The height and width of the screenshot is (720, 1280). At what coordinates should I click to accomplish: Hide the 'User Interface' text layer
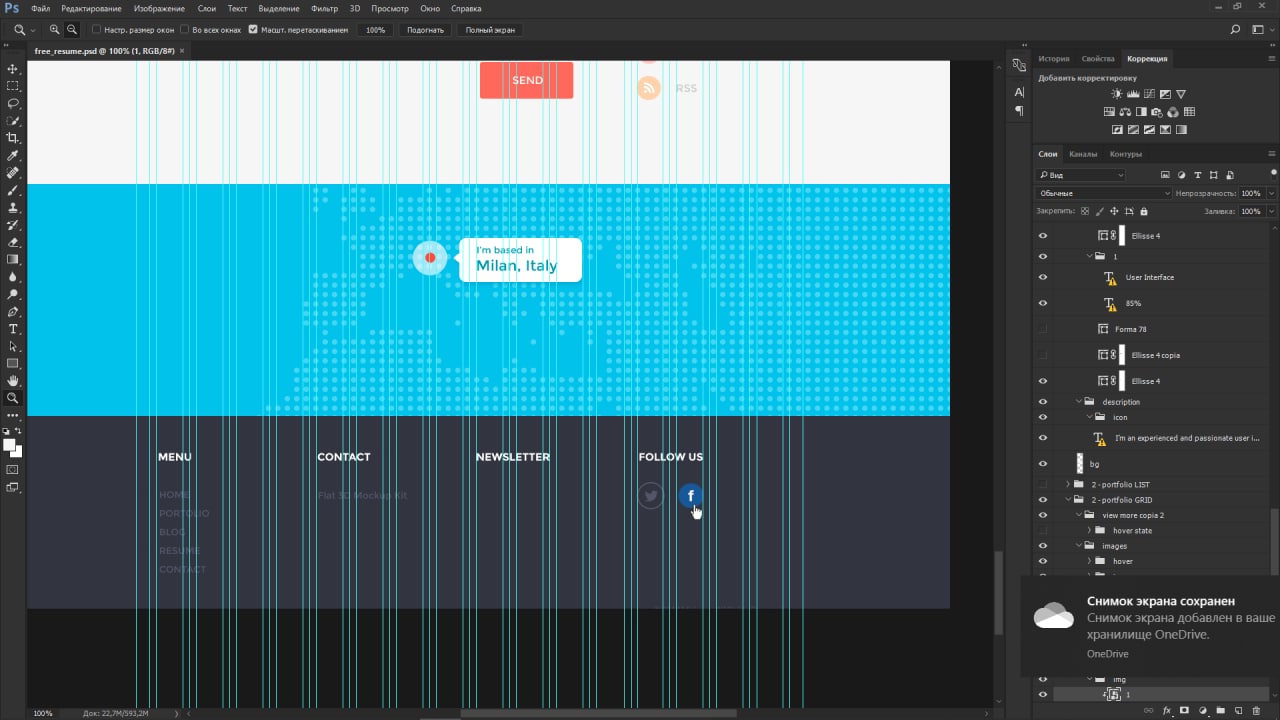click(1043, 277)
